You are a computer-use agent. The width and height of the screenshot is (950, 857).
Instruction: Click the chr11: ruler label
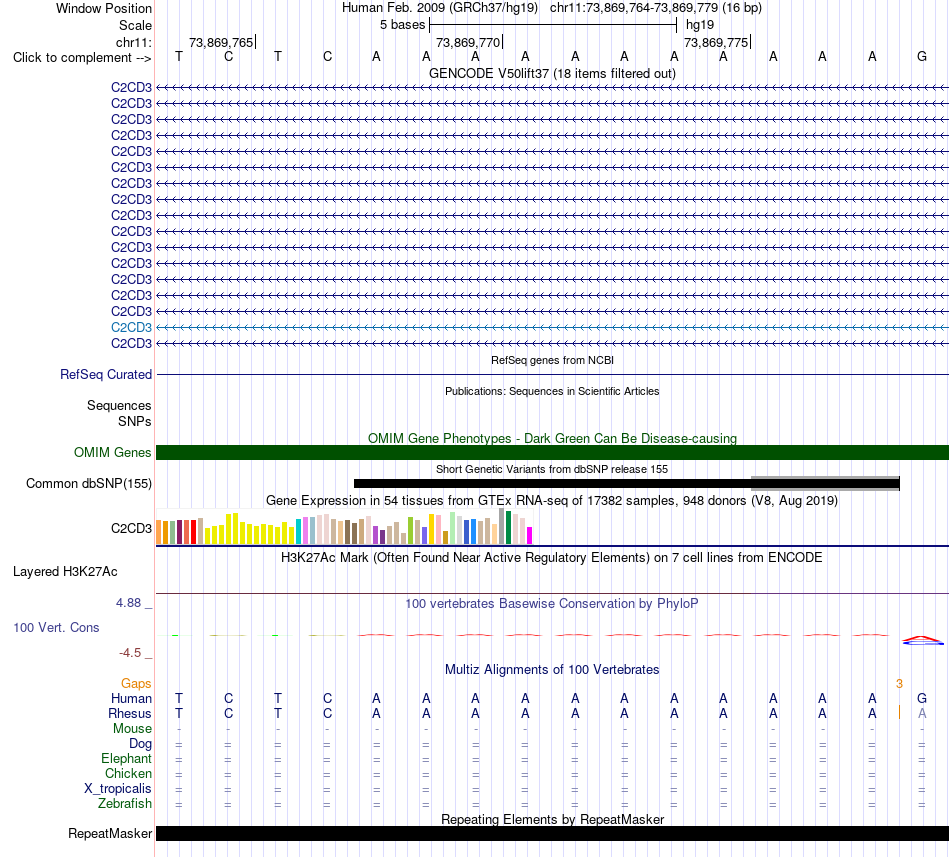[133, 42]
